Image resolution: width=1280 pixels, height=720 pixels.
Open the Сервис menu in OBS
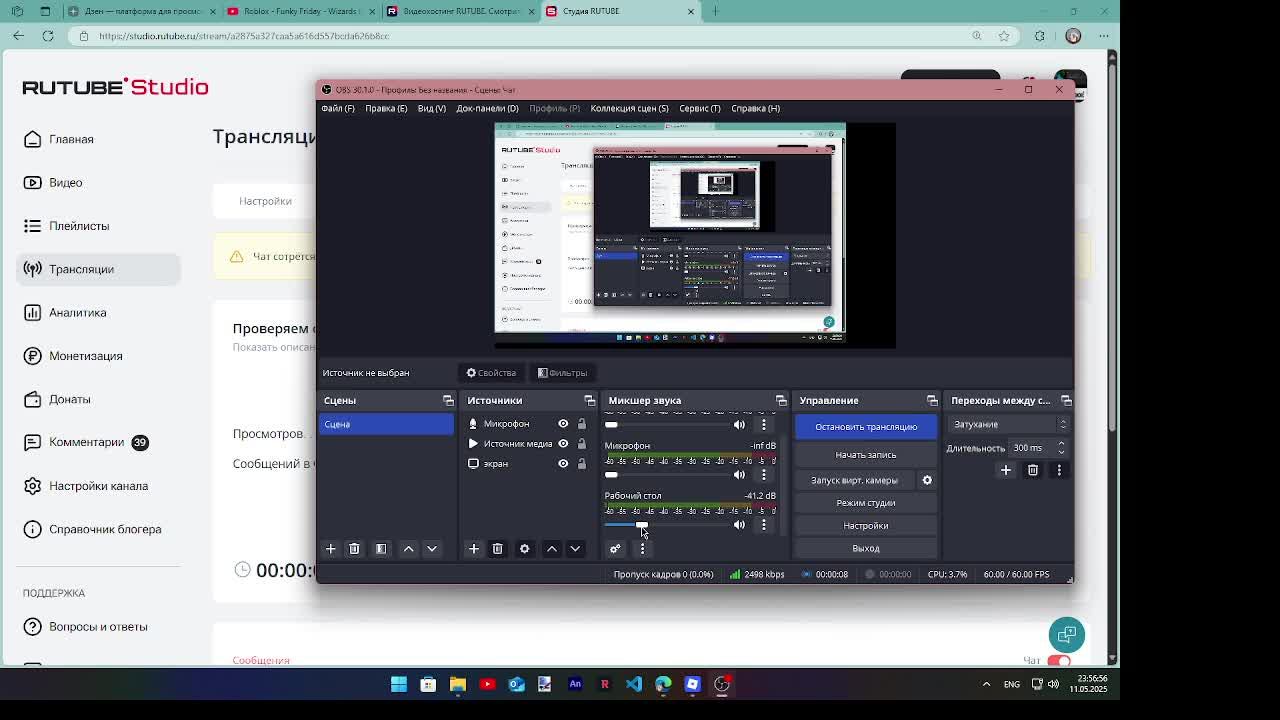pos(700,108)
